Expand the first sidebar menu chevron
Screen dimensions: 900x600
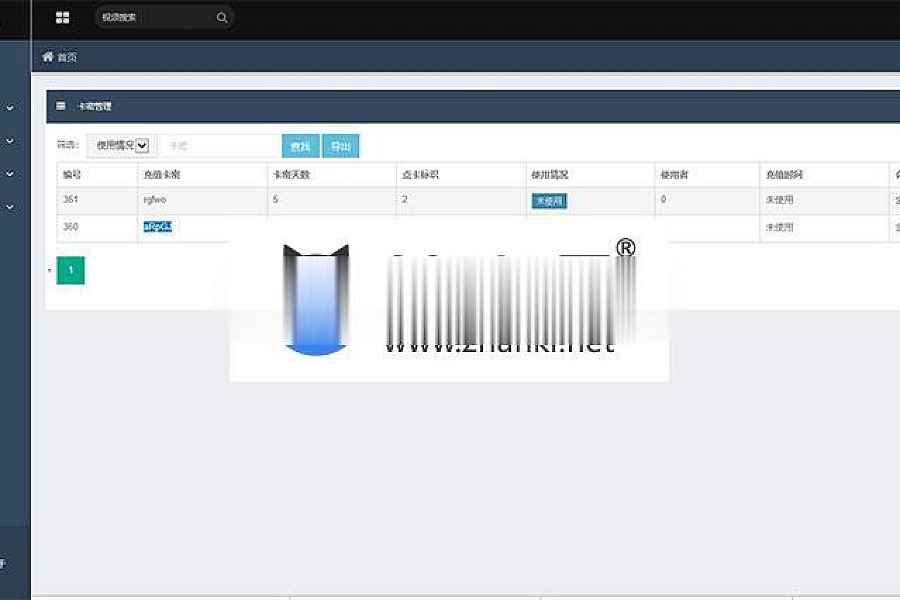(x=10, y=107)
